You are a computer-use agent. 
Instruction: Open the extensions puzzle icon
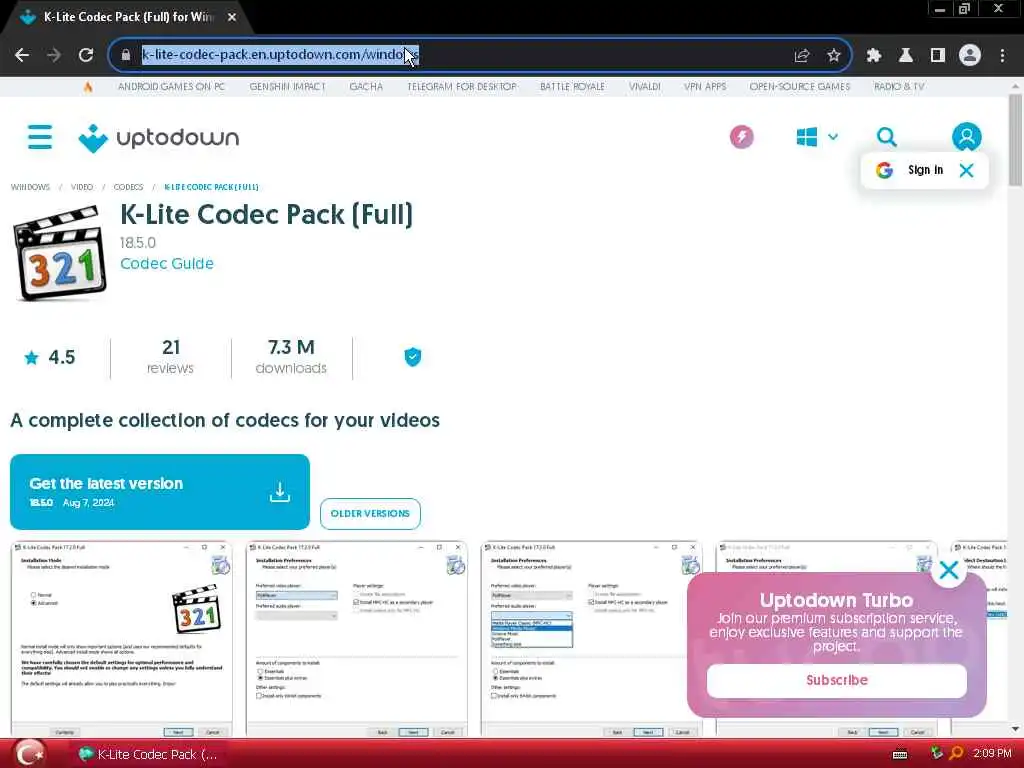(874, 55)
